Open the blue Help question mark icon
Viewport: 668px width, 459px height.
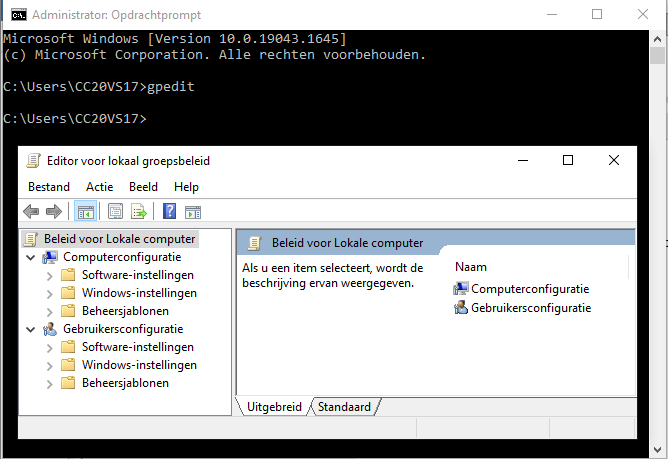point(170,211)
